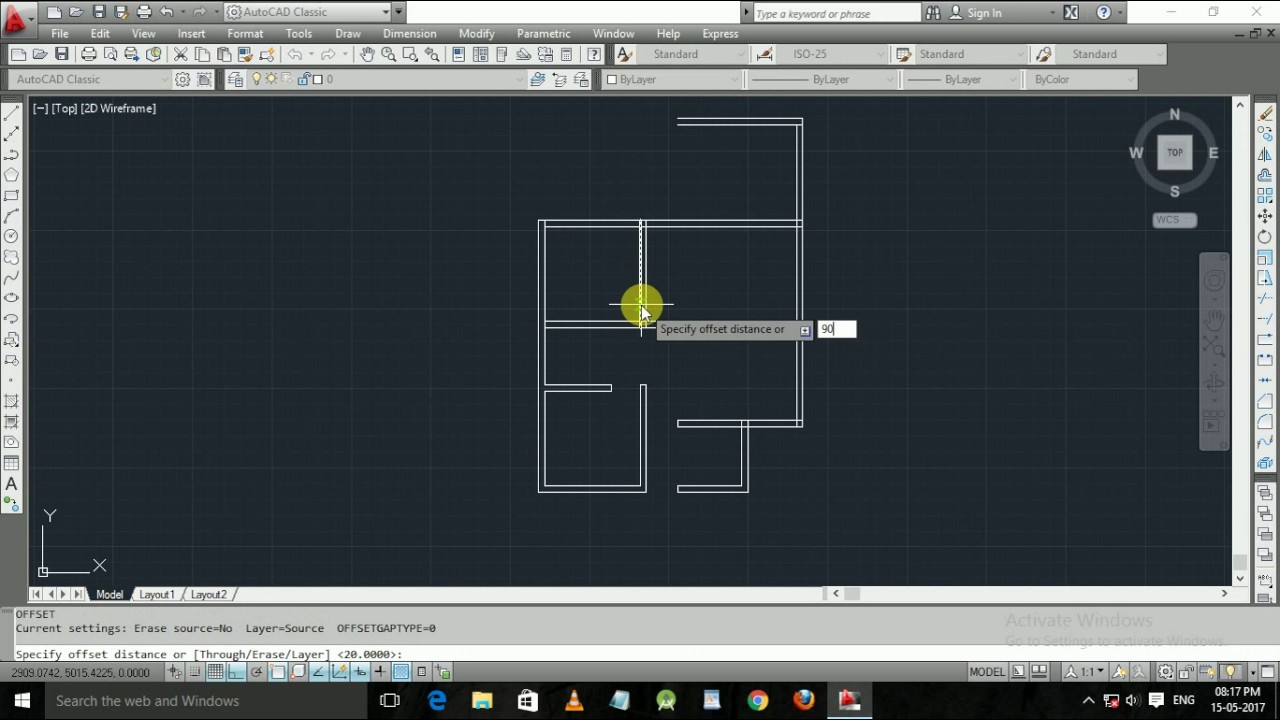Click the TOP face of ViewCube
This screenshot has width=1280, height=720.
click(1175, 153)
